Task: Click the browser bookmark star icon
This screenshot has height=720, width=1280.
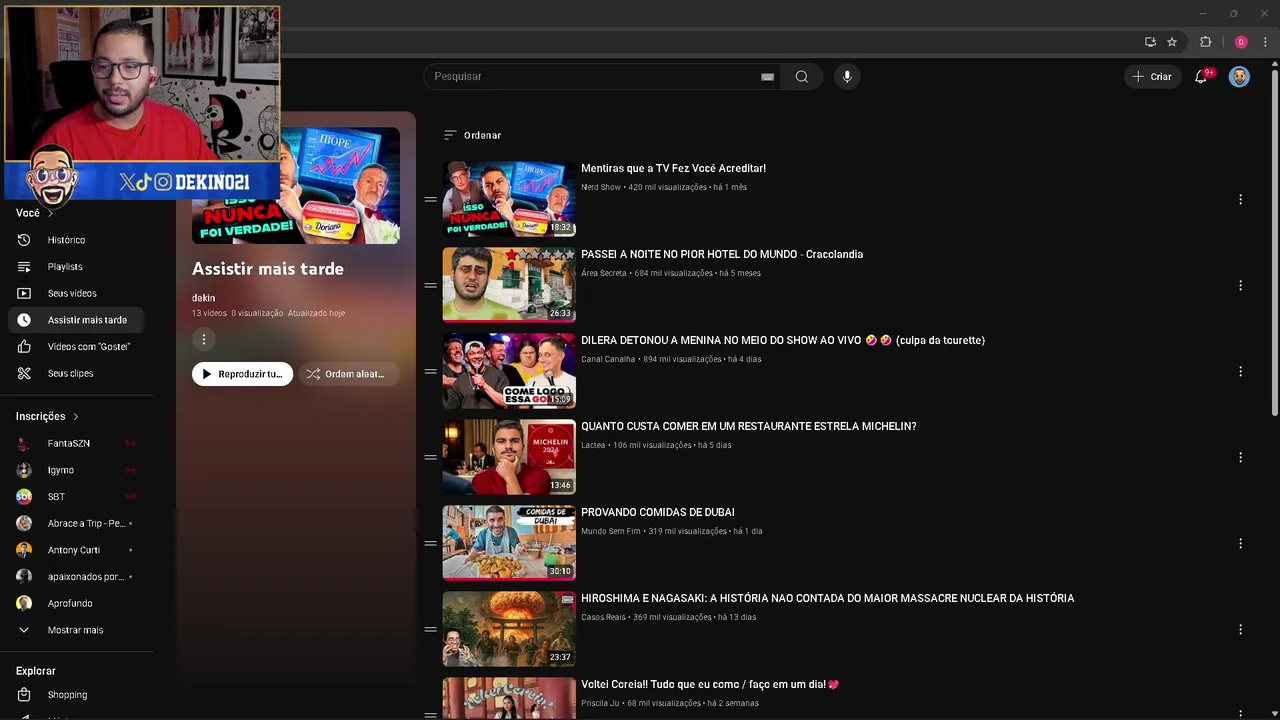Action: coord(1172,42)
